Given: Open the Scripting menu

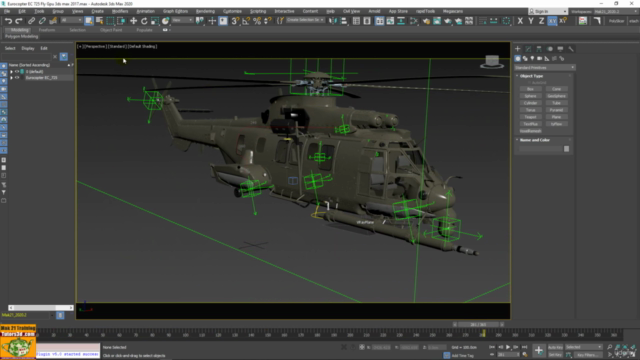Looking at the screenshot, I should (258, 11).
